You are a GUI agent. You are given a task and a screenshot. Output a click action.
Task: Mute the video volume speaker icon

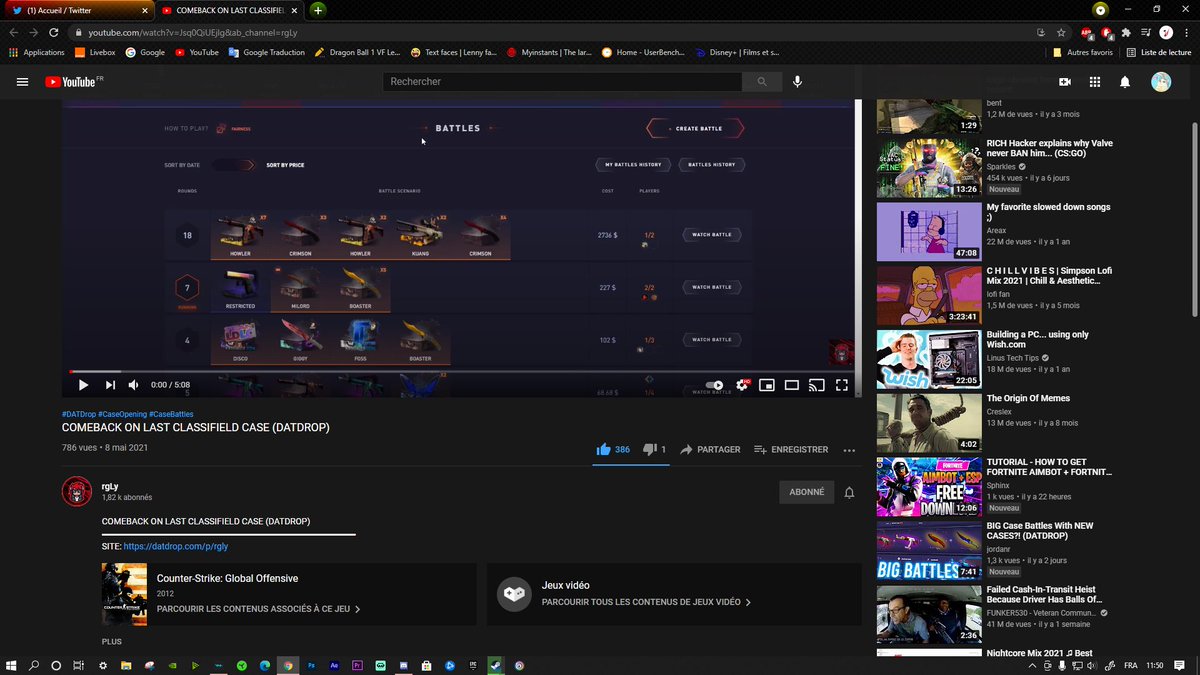[x=134, y=385]
